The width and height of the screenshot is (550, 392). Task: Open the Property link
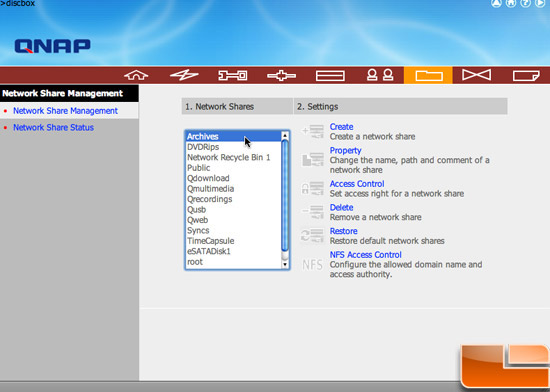click(x=346, y=150)
